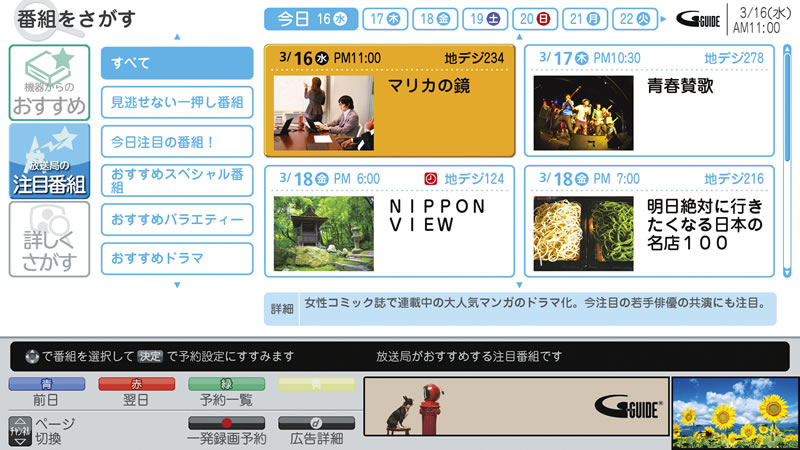The image size is (800, 450).
Task: Open 明日絶対に行きたくなる日本の名店１００ card
Action: coord(649,221)
